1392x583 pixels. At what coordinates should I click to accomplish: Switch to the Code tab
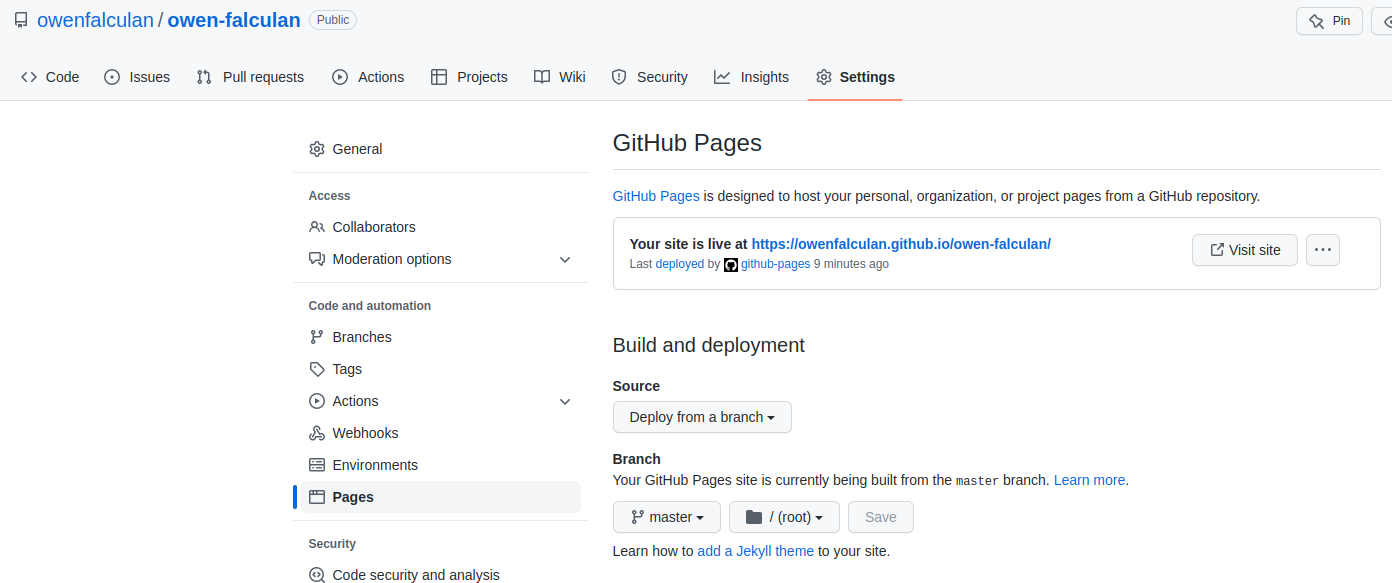[50, 77]
